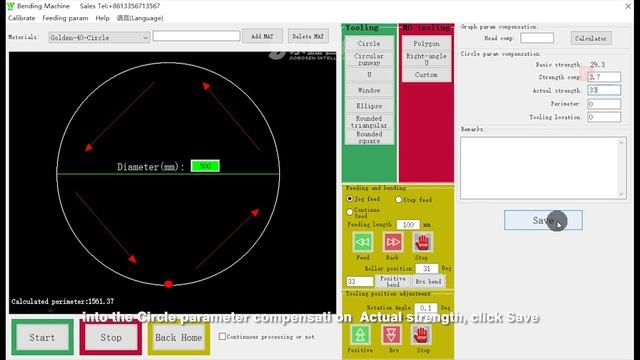This screenshot has width=640, height=360.
Task: Click the Save button
Action: (x=543, y=220)
